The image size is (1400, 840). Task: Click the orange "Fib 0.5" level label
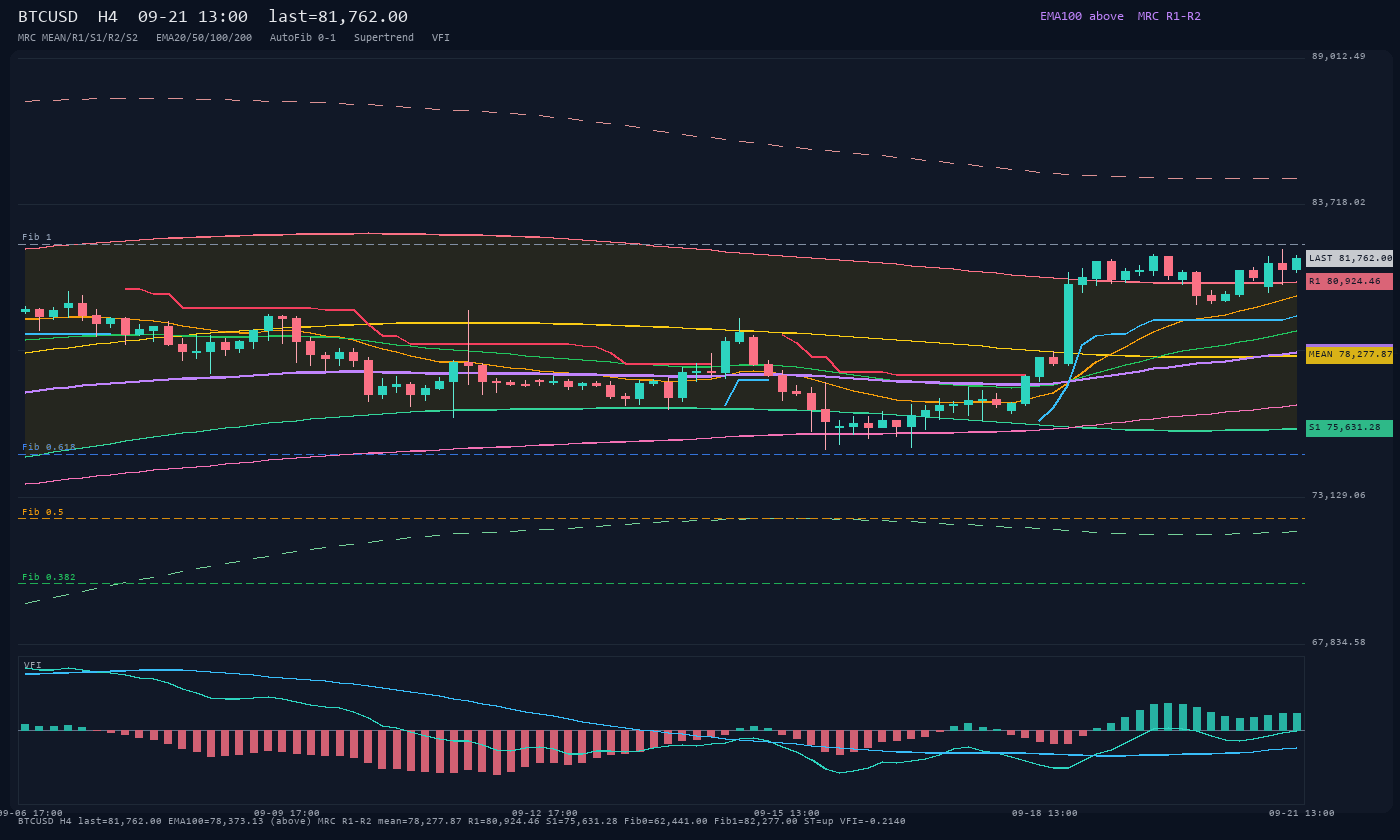[43, 512]
